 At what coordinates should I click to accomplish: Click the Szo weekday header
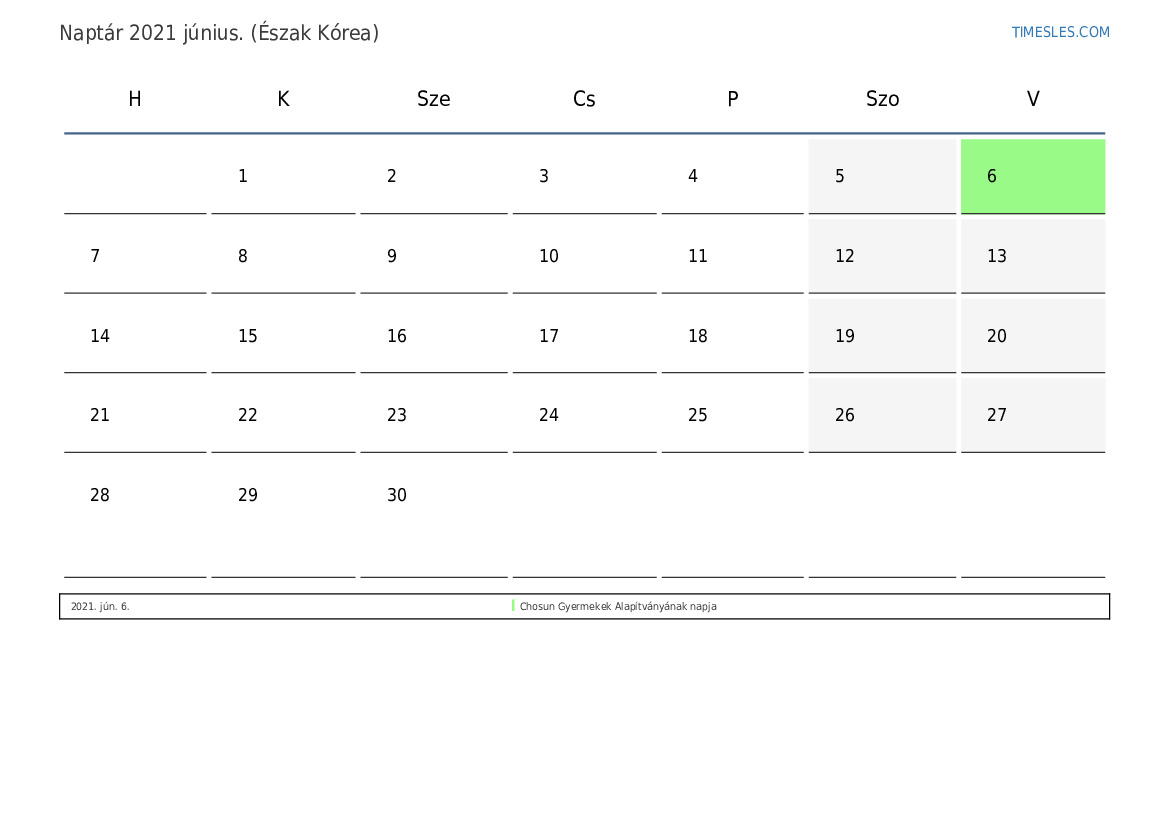[x=882, y=98]
